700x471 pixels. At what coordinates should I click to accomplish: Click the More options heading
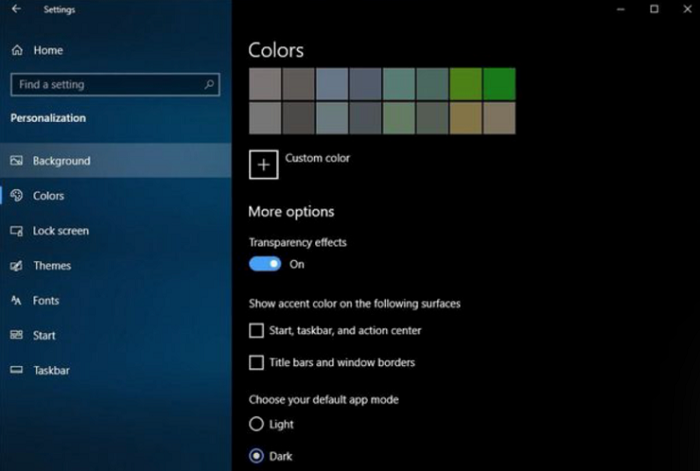[x=291, y=212]
